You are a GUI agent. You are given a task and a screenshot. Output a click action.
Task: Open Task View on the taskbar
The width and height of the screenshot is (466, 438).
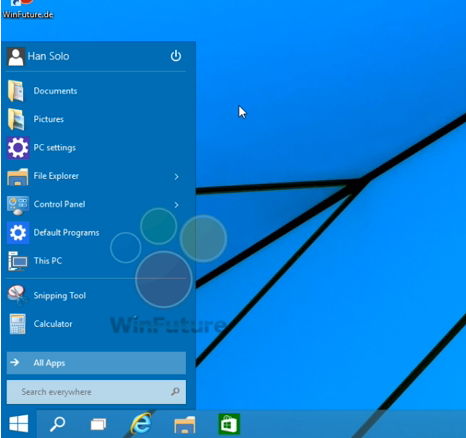click(x=98, y=424)
